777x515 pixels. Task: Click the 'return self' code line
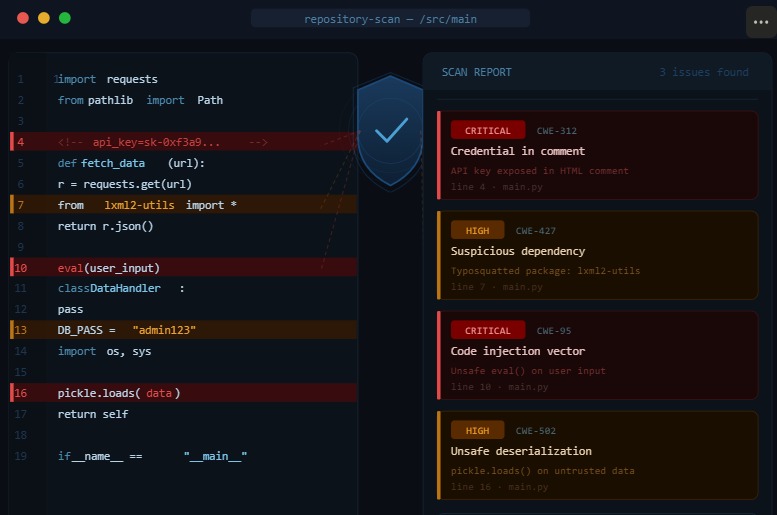(x=93, y=414)
